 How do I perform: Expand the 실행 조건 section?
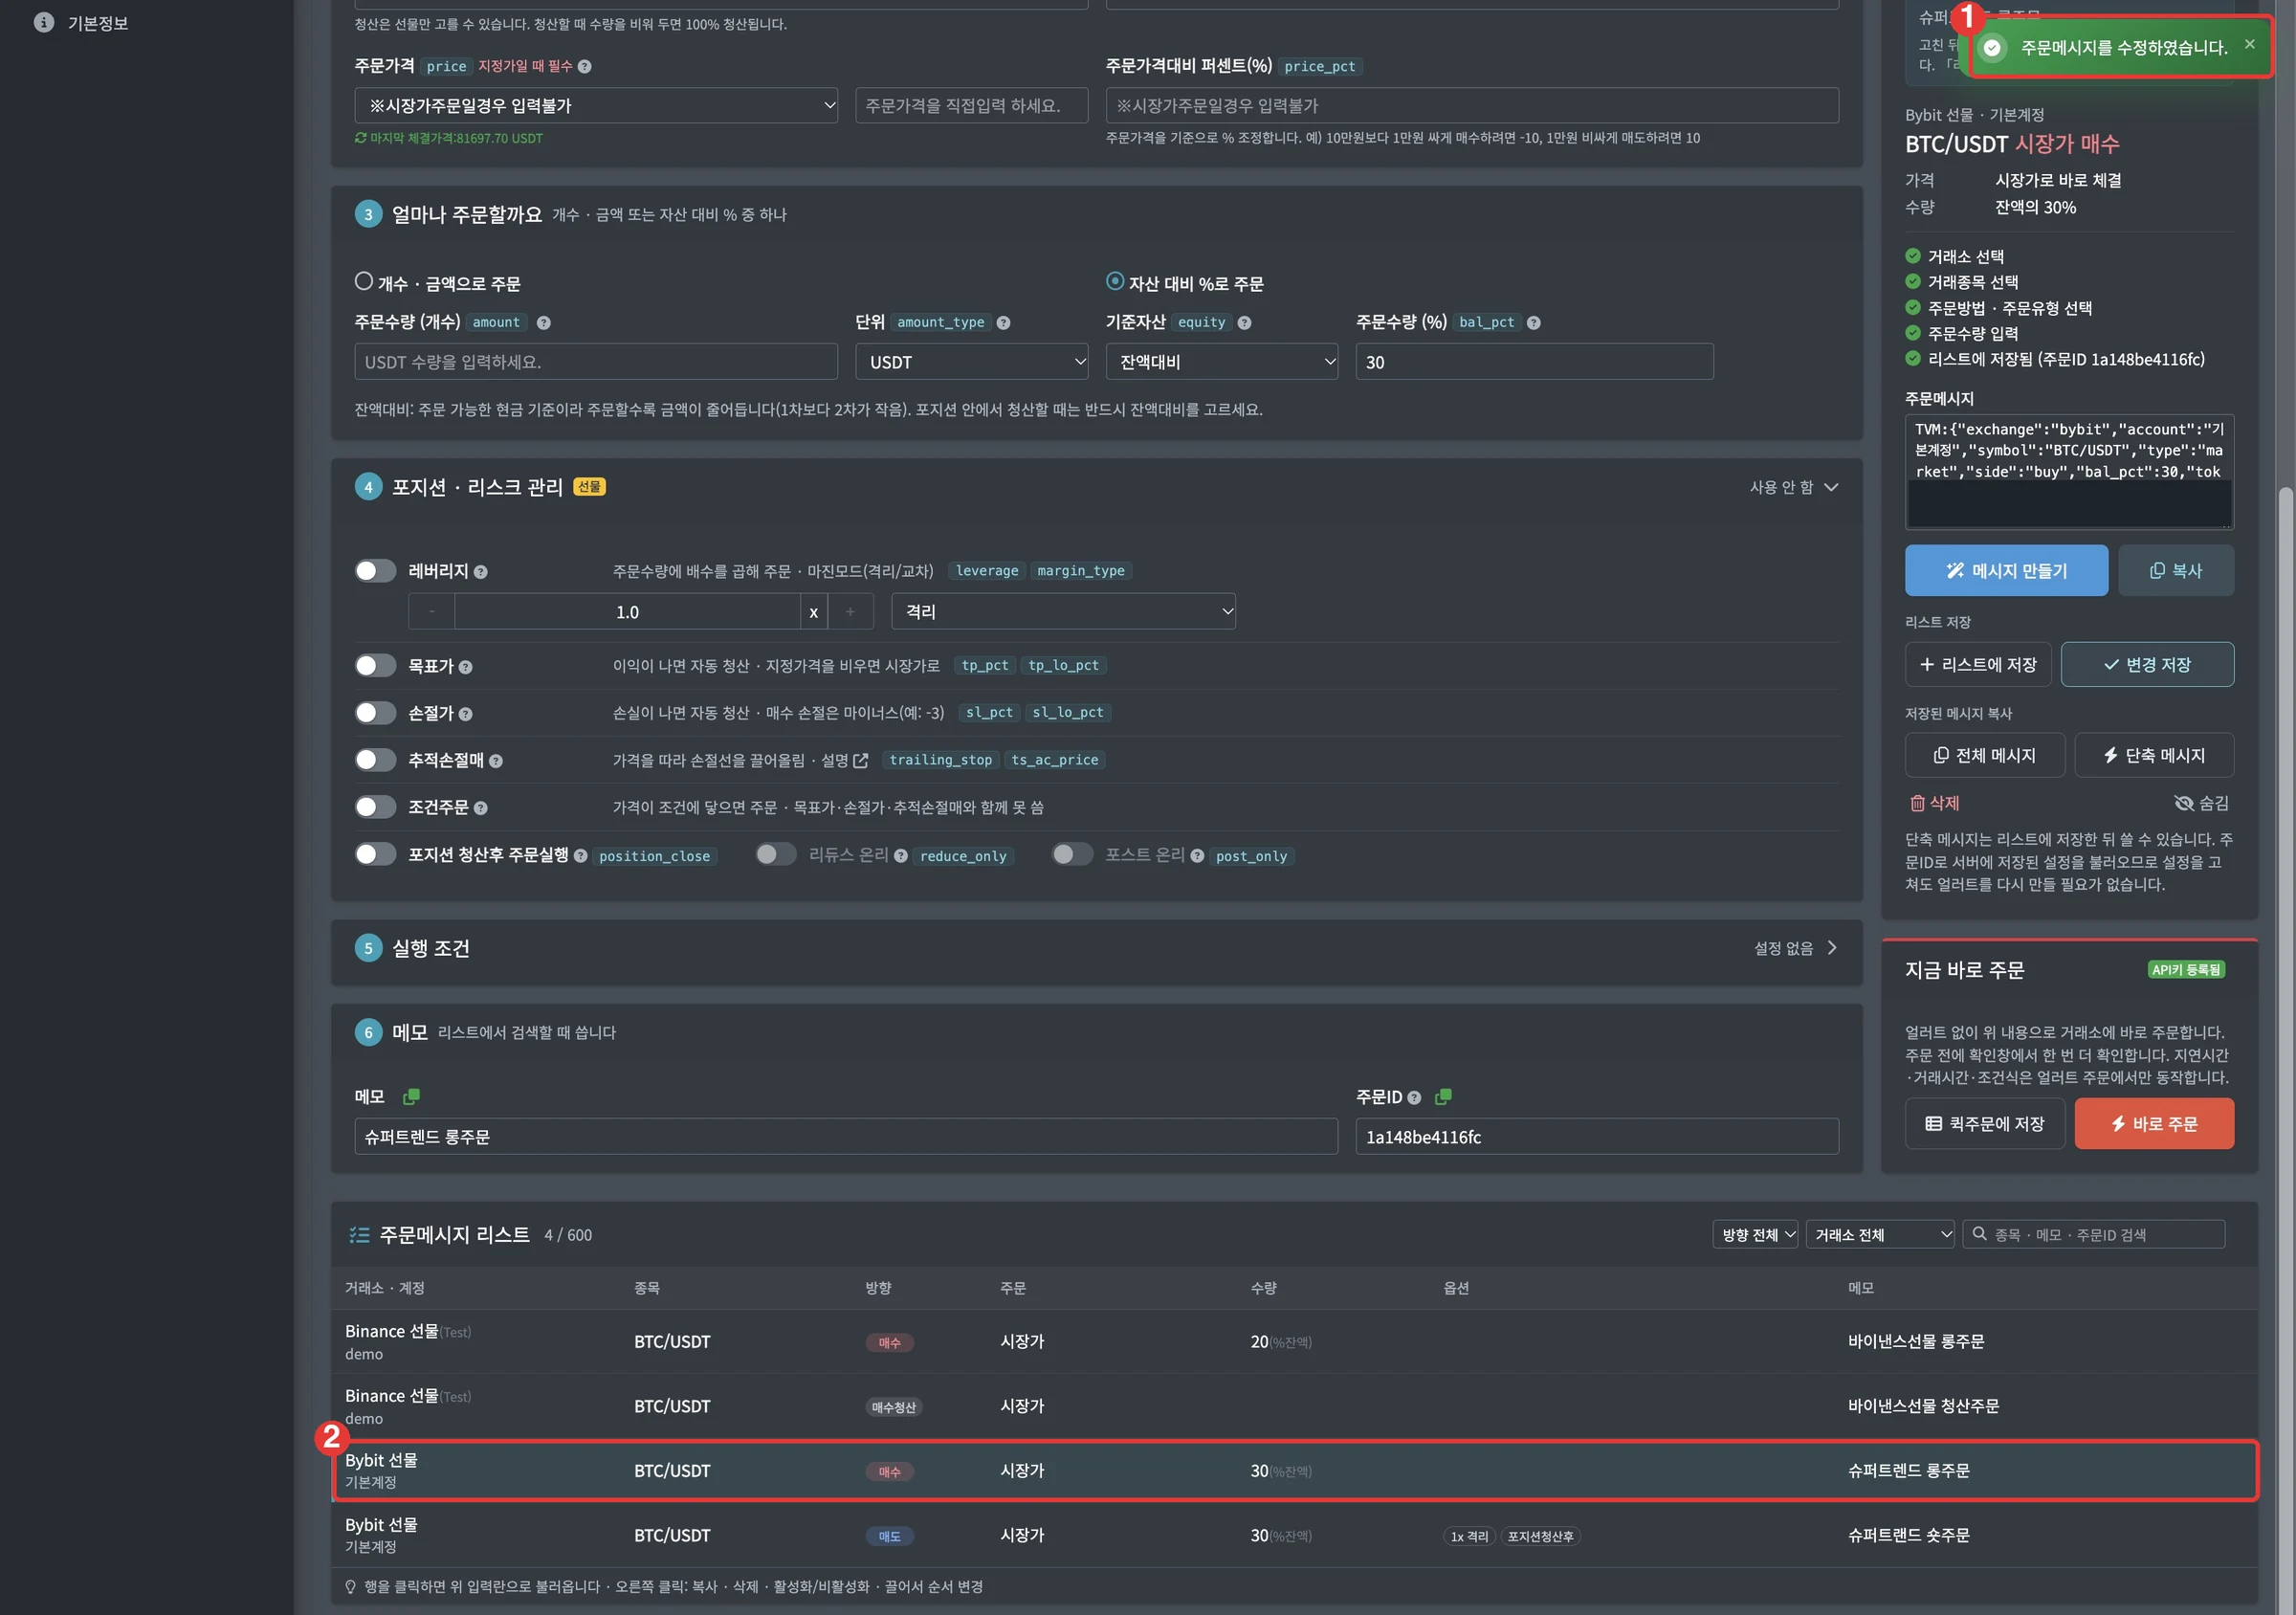pos(1795,948)
